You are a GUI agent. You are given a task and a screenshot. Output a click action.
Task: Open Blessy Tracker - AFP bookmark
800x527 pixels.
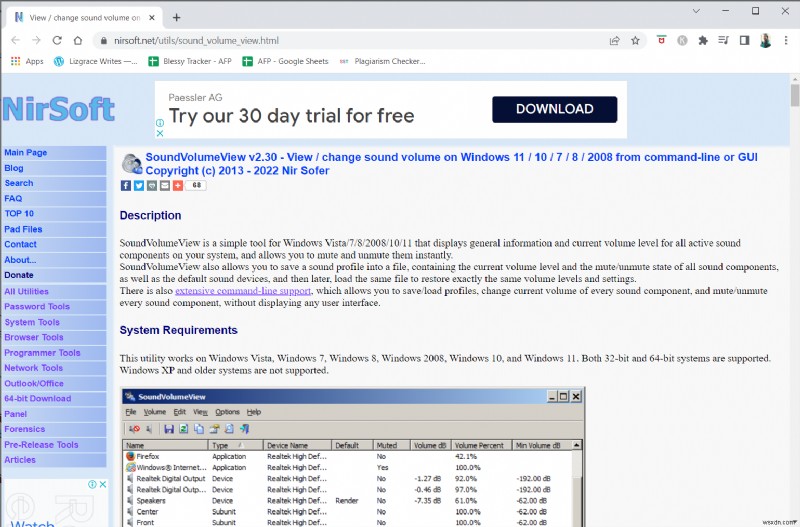[x=190, y=61]
